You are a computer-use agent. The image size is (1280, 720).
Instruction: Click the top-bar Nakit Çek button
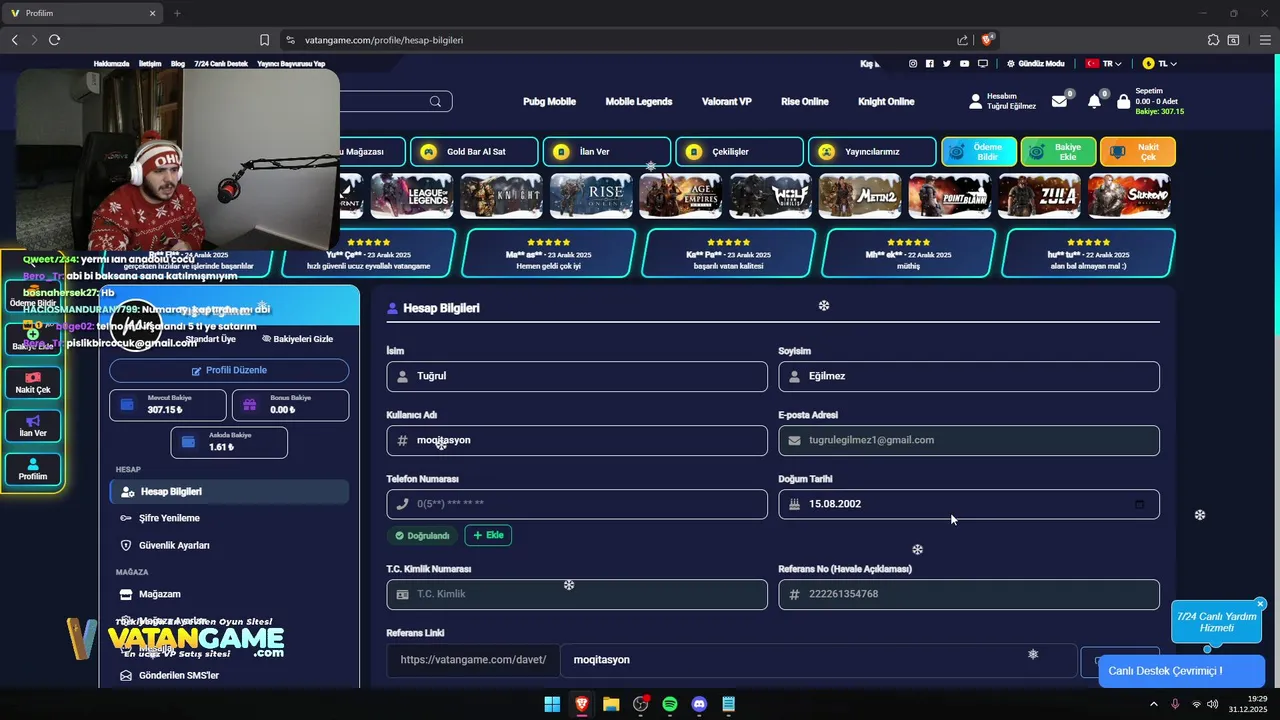1138,152
